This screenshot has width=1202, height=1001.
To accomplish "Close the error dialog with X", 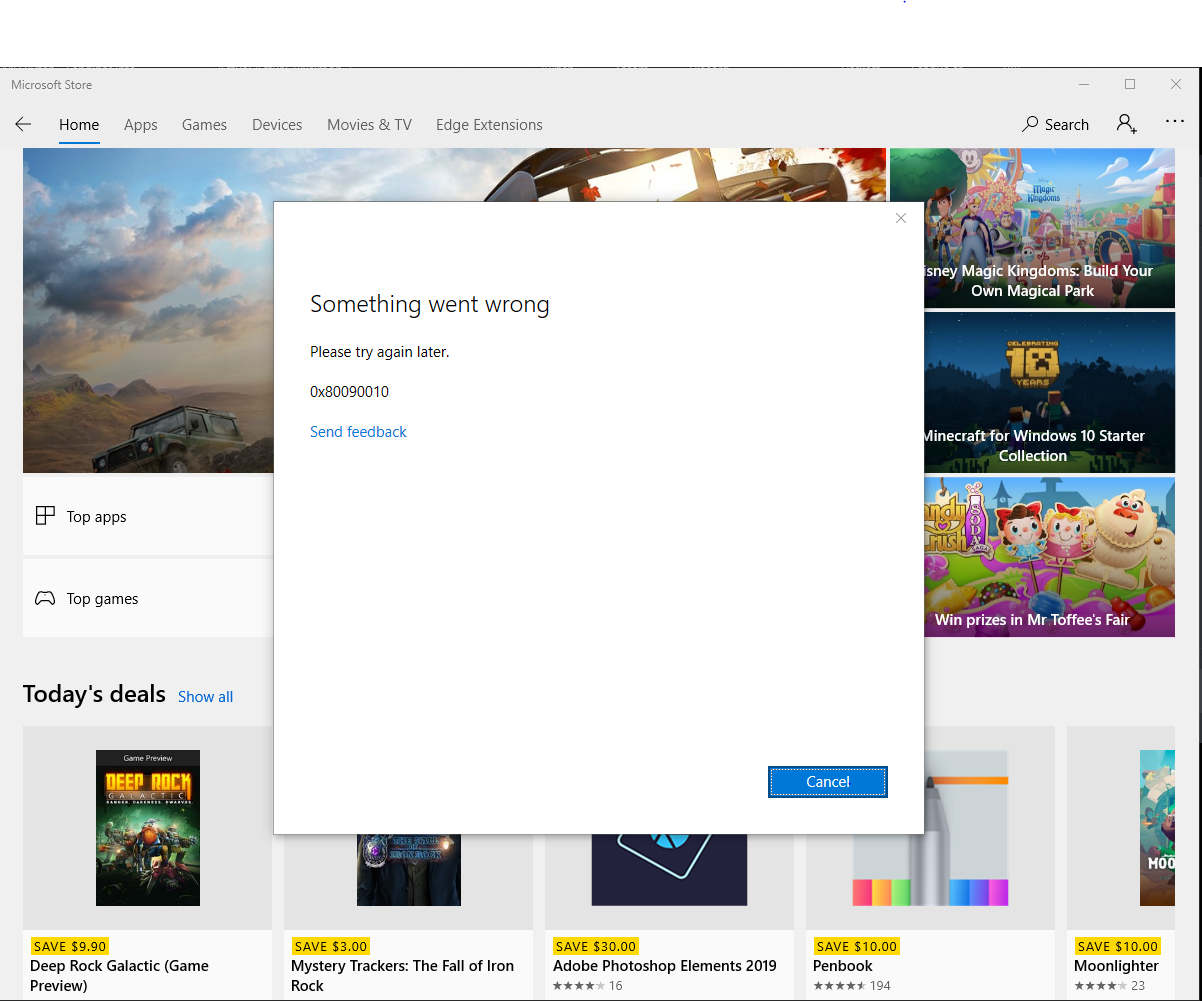I will pyautogui.click(x=901, y=218).
